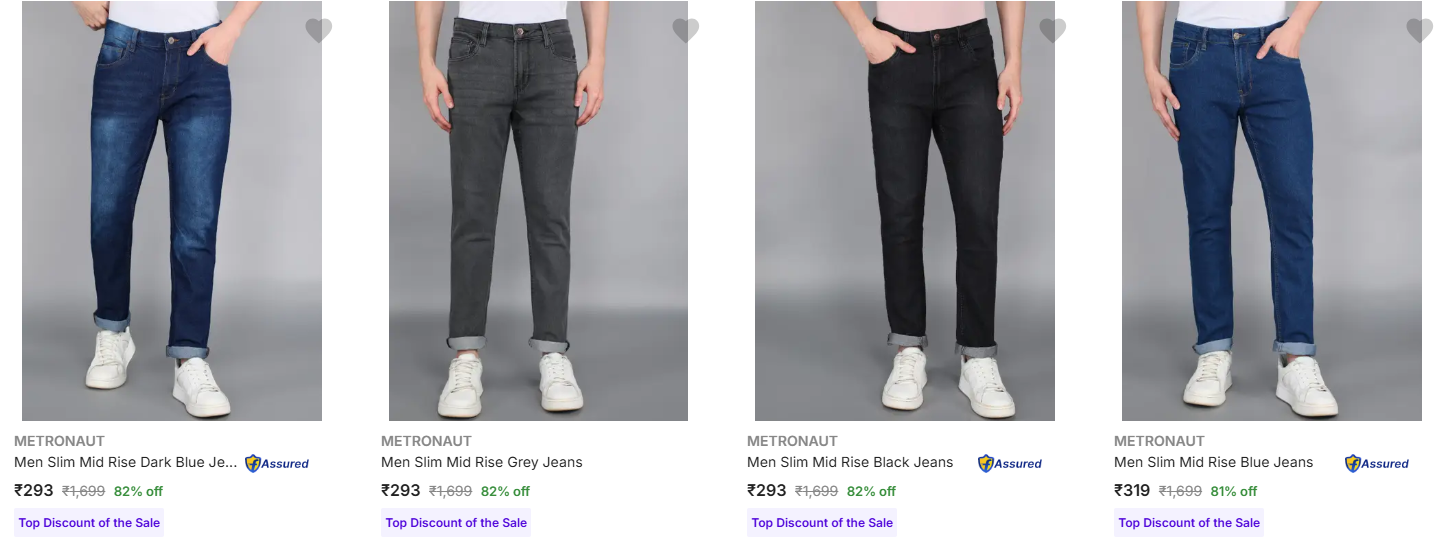Go to 'Men Slim Mid Rise Blue Jeans'
This screenshot has height=545, width=1438.
(x=1213, y=462)
